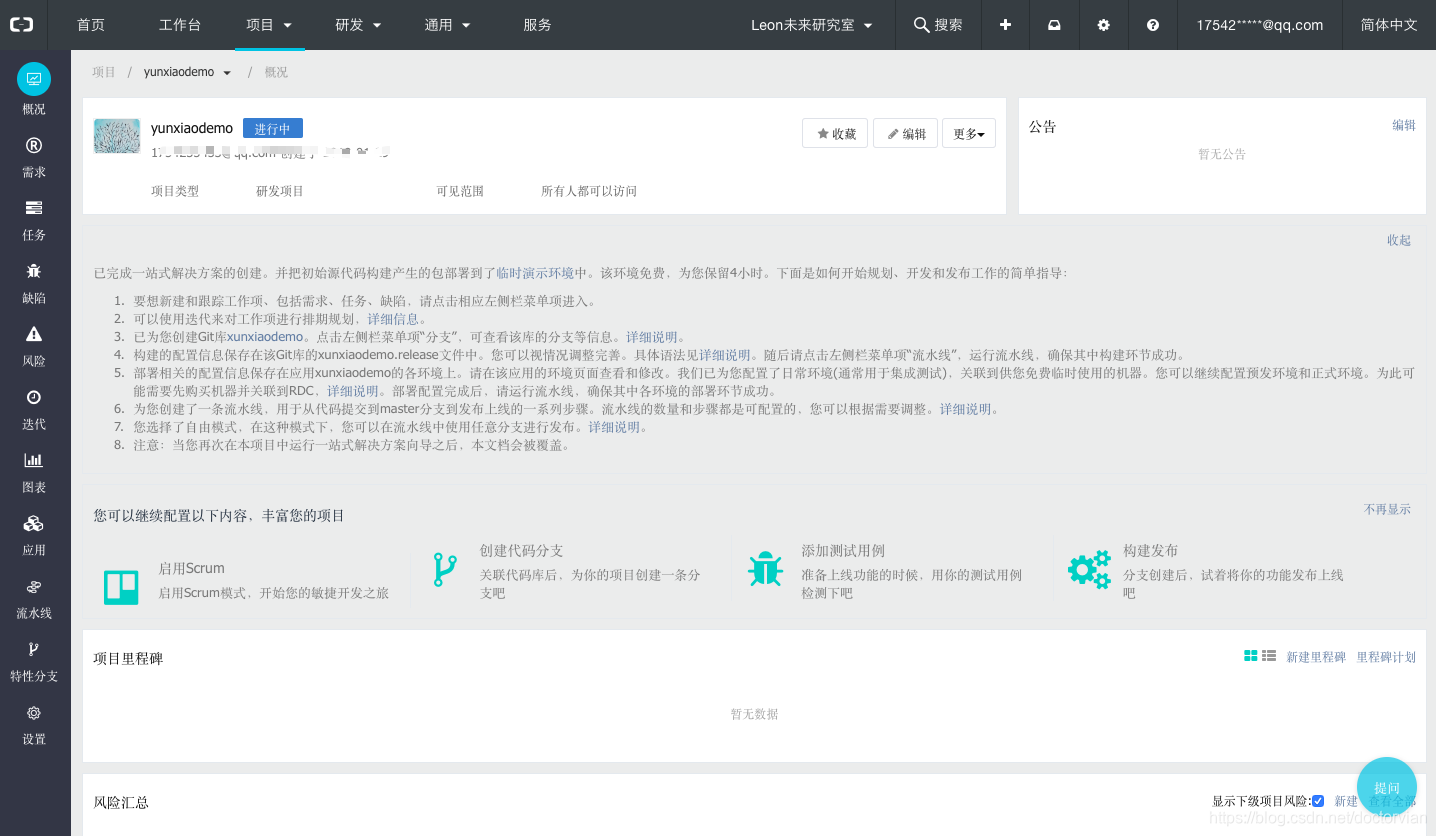Click 编辑 link in 公告 panel
Viewport: 1436px width, 836px height.
[x=1404, y=125]
